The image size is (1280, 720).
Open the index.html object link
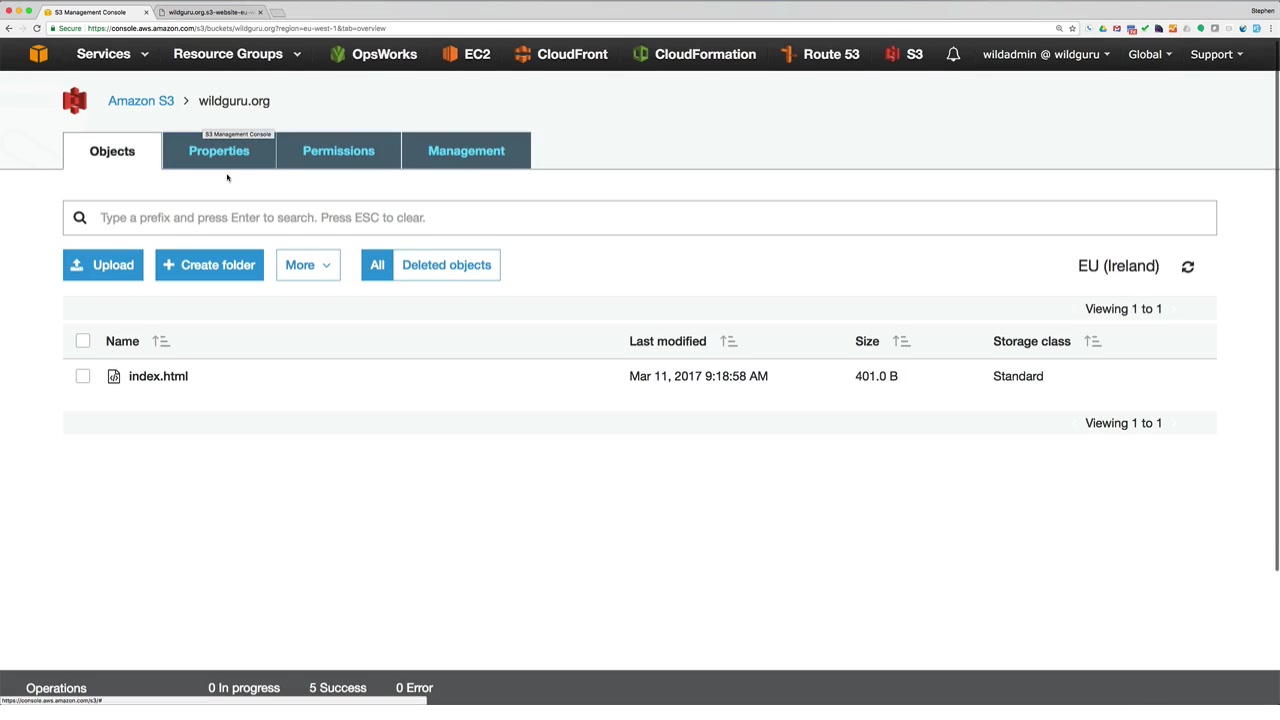pos(158,376)
